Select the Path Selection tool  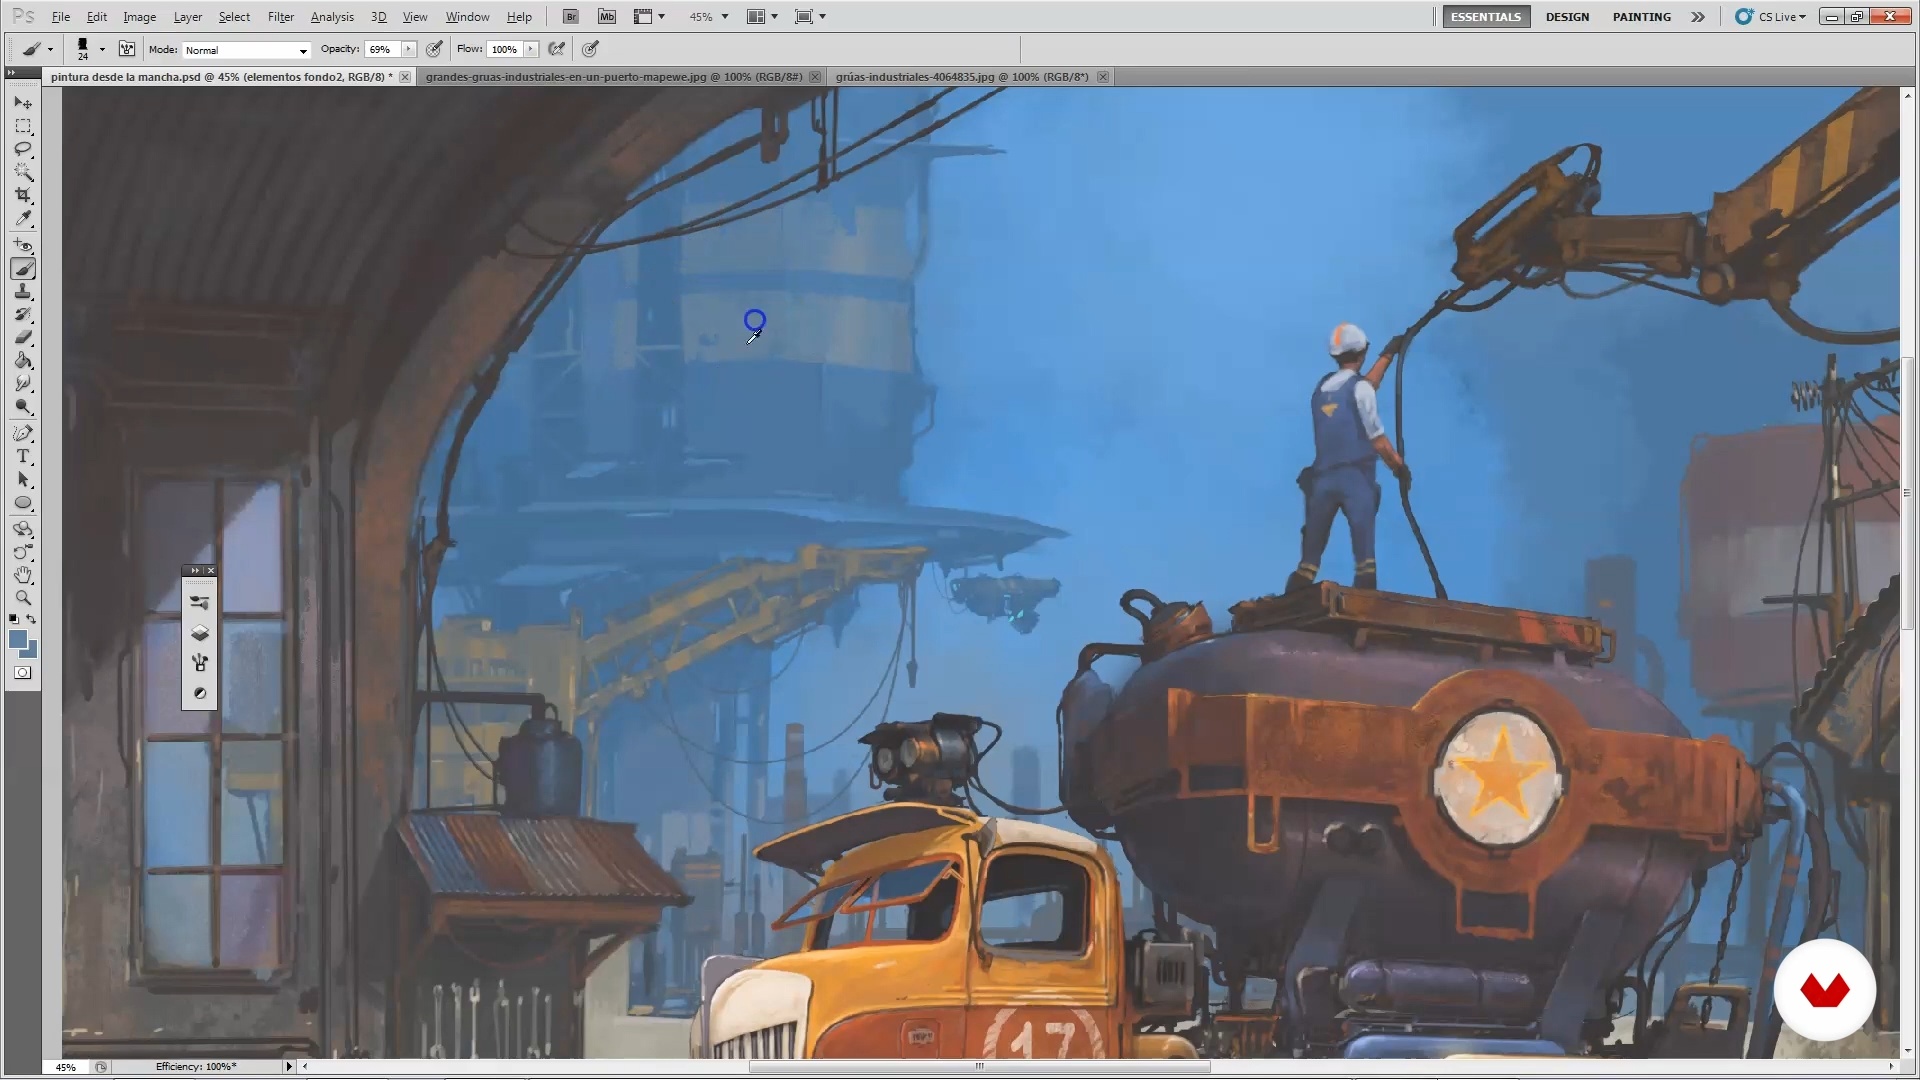point(23,479)
